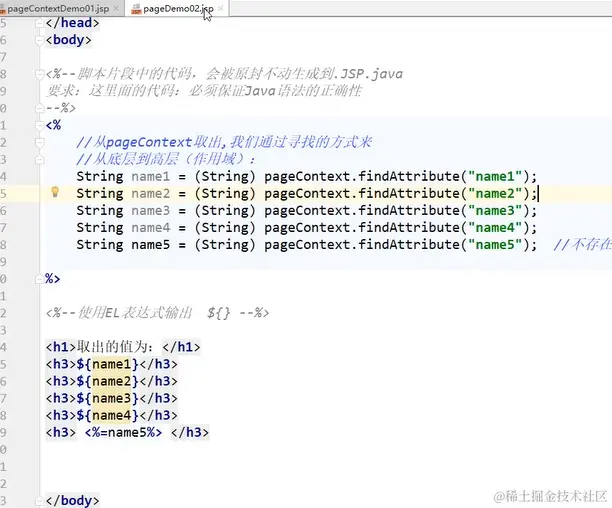Screen dimensions: 612x508
Task: Click ${name4} EL expression in h3 tag
Action: 108,416
